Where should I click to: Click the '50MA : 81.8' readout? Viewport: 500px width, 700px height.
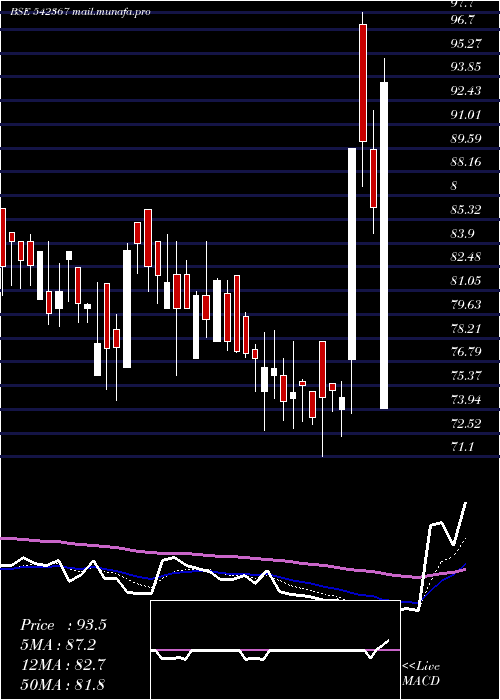tap(63, 685)
